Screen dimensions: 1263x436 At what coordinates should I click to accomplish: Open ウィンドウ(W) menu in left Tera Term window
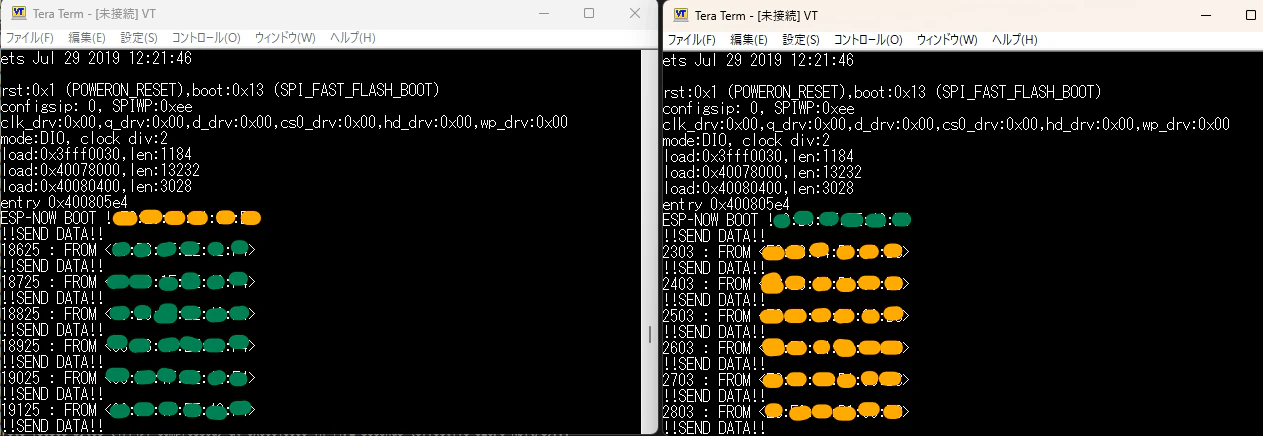[x=285, y=38]
